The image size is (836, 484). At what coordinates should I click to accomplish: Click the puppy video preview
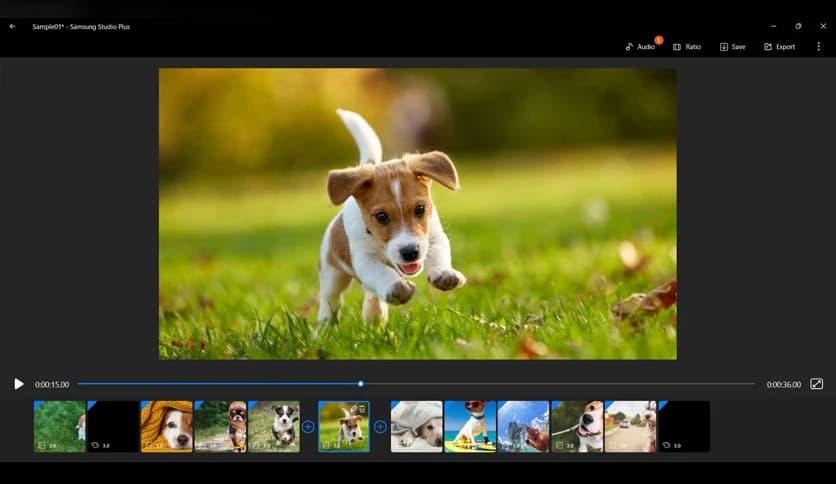(418, 214)
